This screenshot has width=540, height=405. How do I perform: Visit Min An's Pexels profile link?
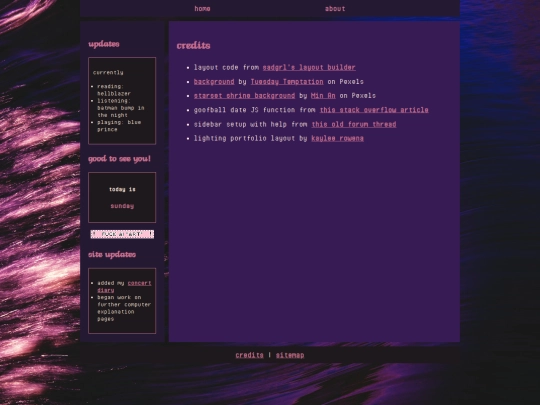(323, 96)
